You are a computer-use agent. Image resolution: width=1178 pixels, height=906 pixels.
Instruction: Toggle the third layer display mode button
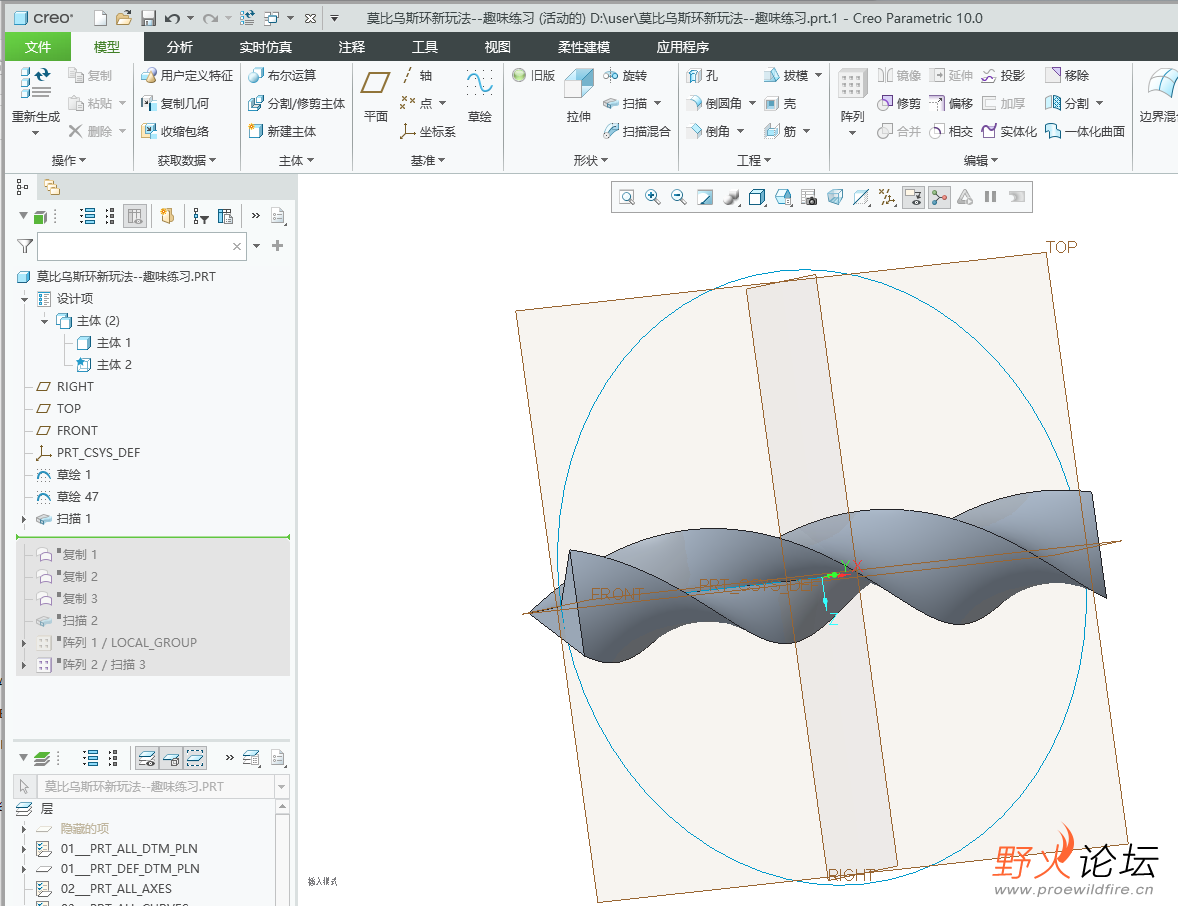pyautogui.click(x=195, y=759)
